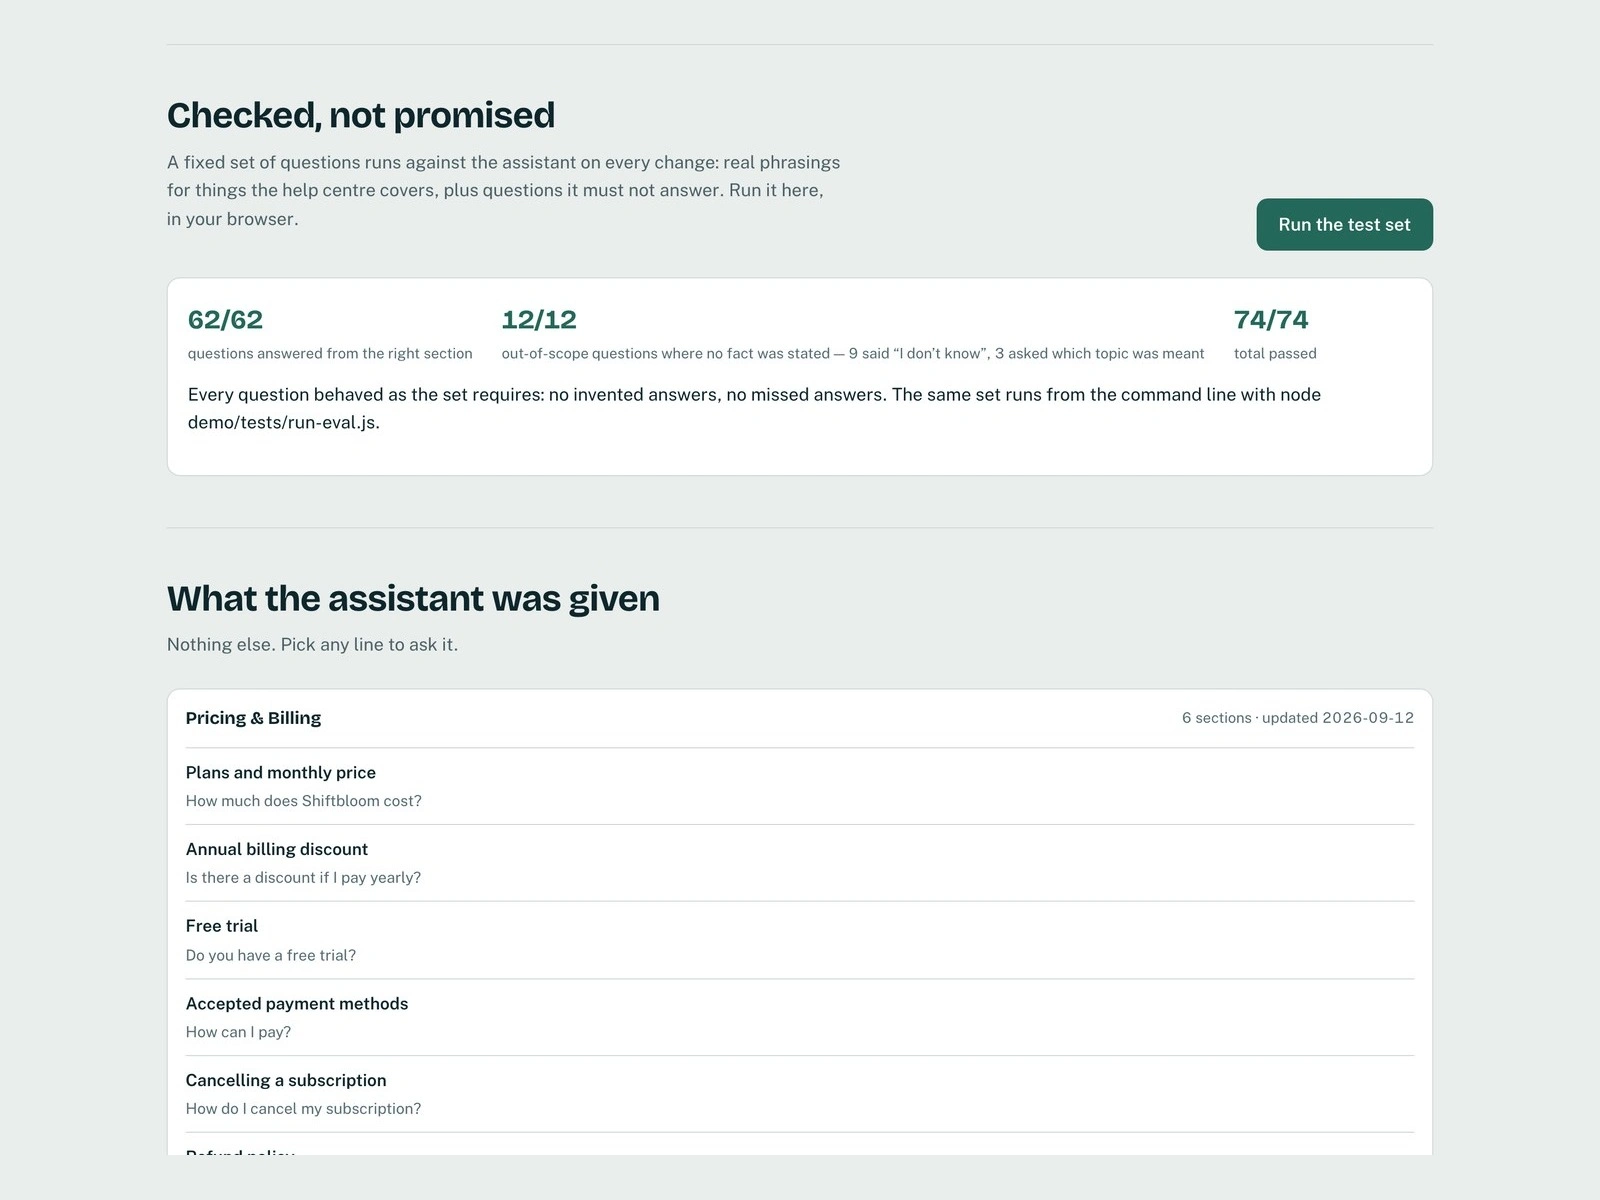This screenshot has height=1200, width=1600.
Task: Click the Run the test set button
Action: click(1344, 224)
